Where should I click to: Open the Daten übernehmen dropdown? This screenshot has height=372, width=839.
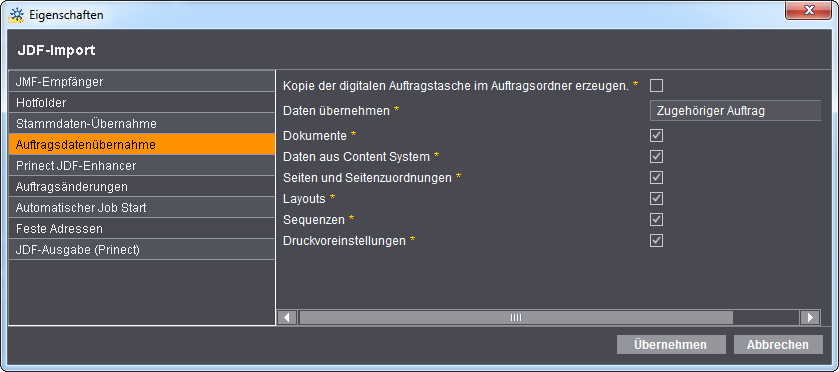click(x=735, y=111)
